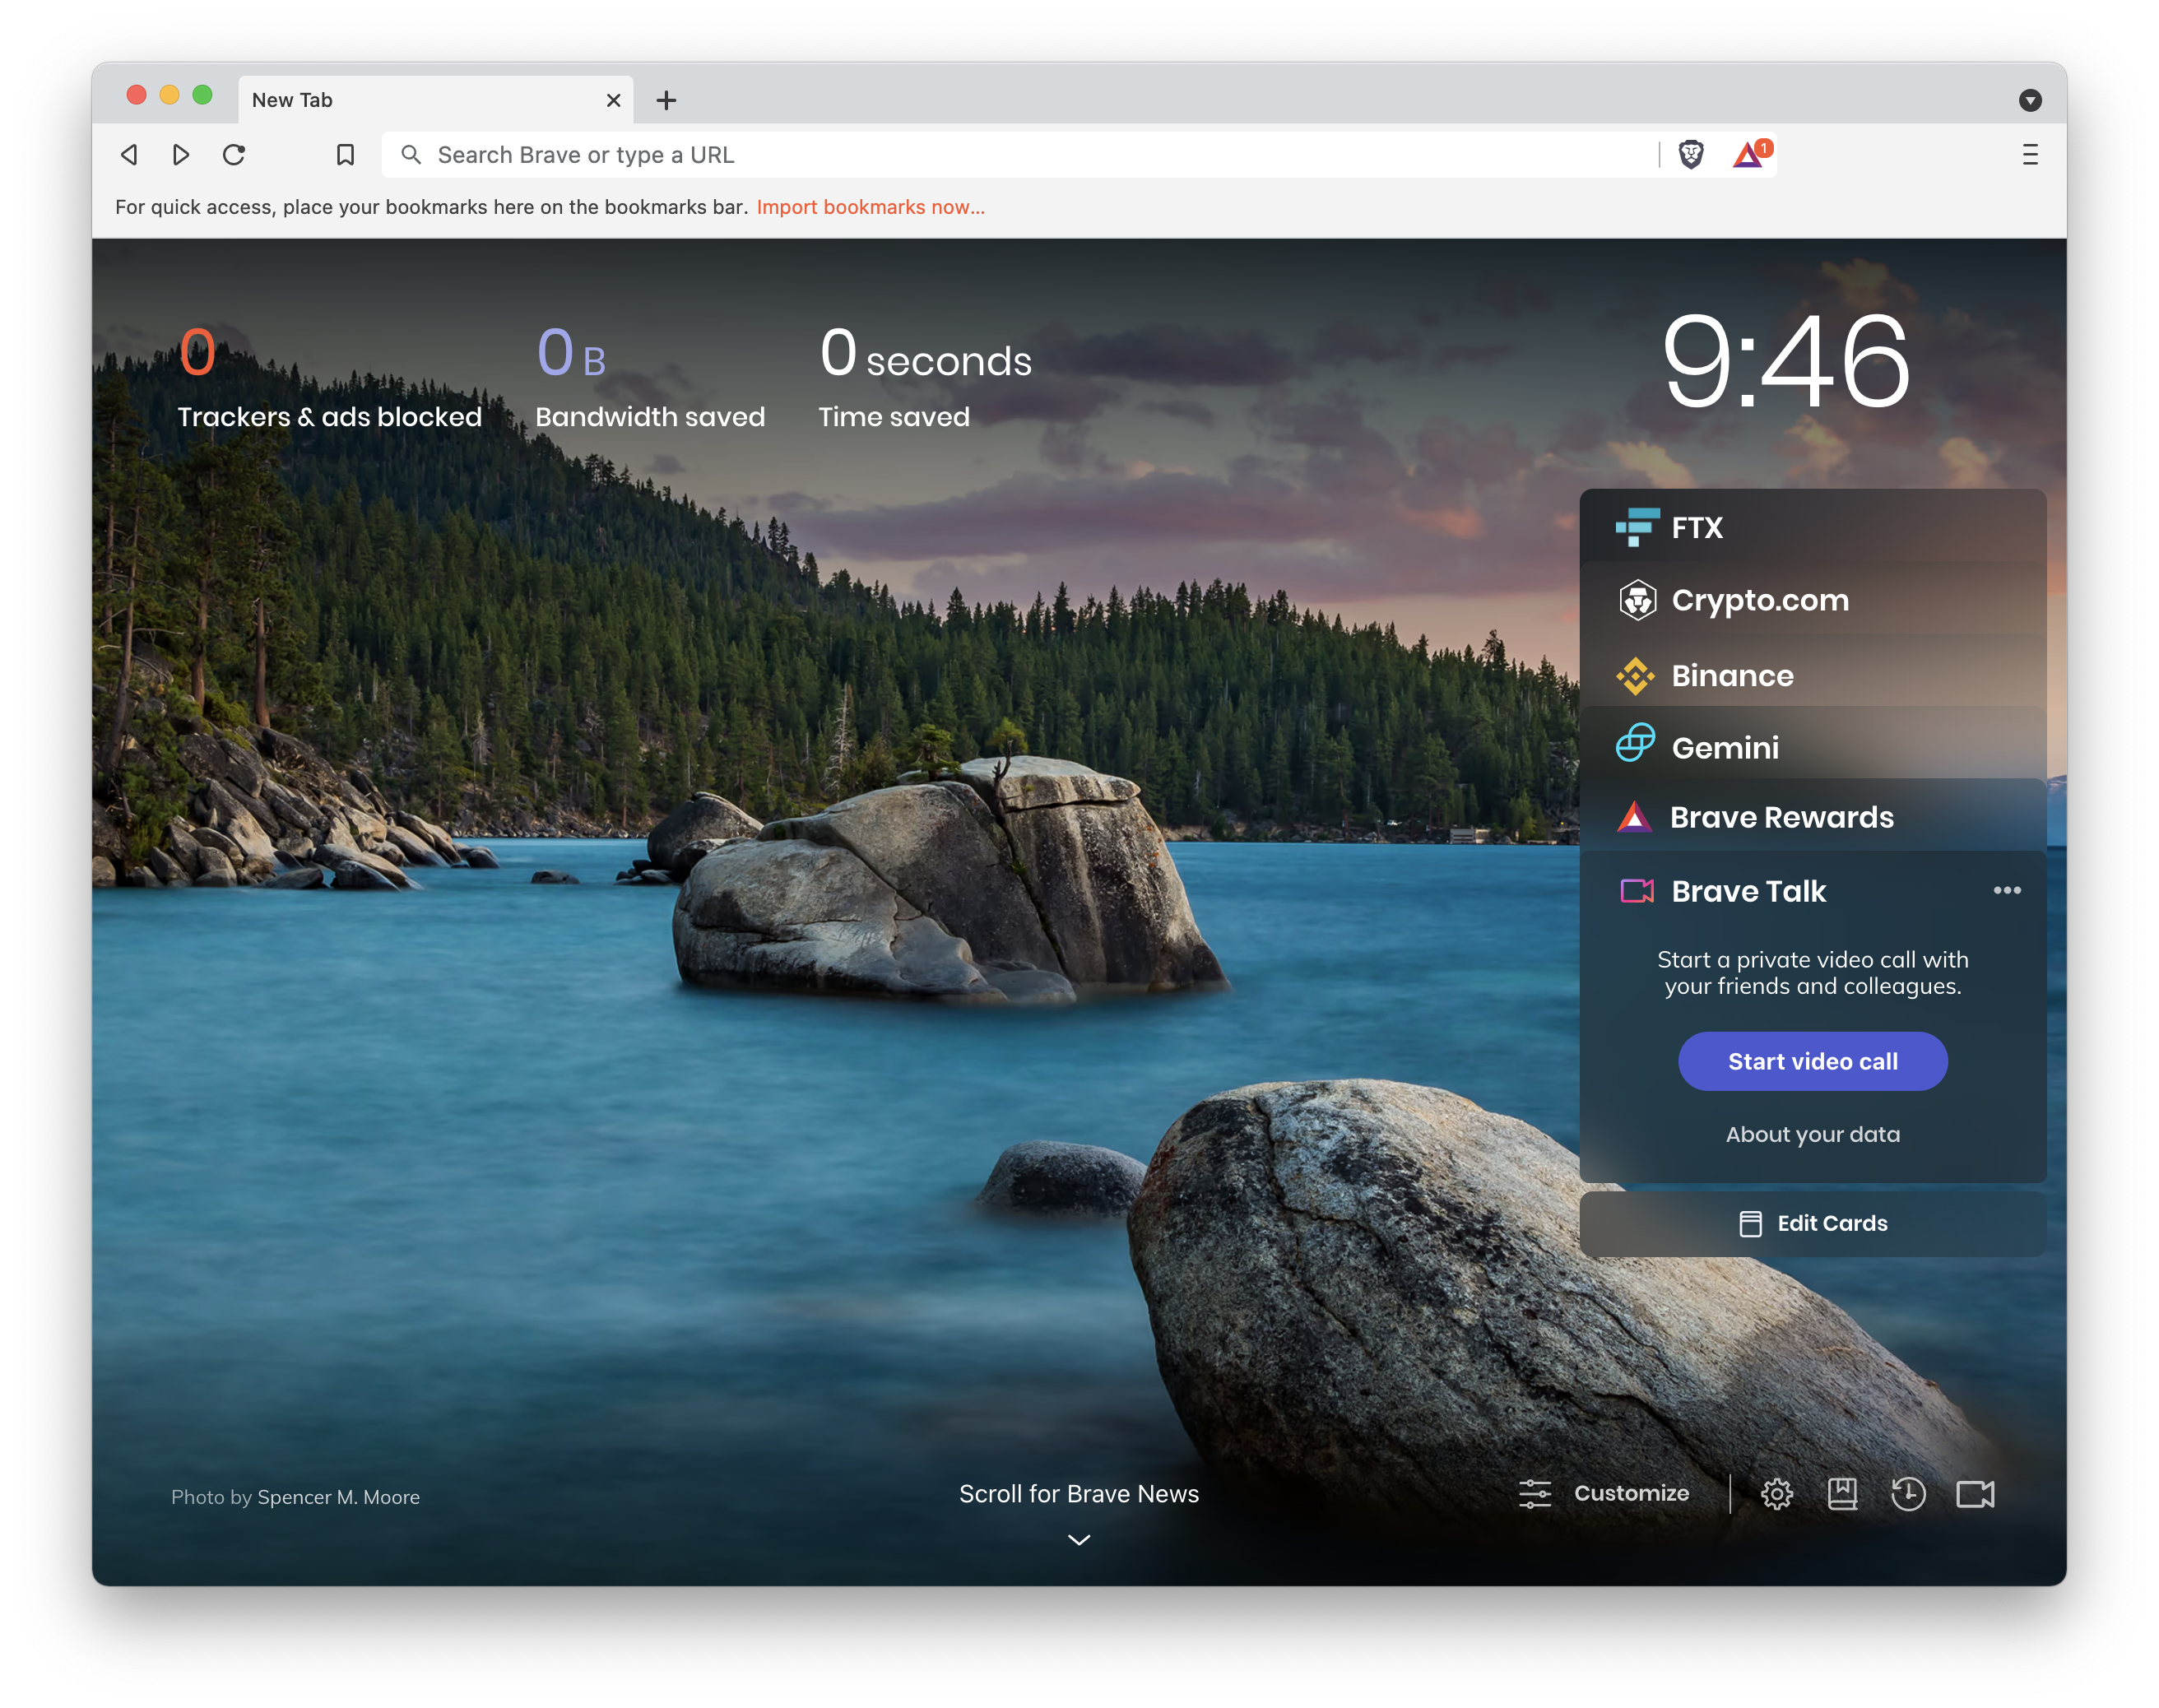2159x1708 pixels.
Task: Click the Crypto.com logo icon
Action: pos(1637,600)
